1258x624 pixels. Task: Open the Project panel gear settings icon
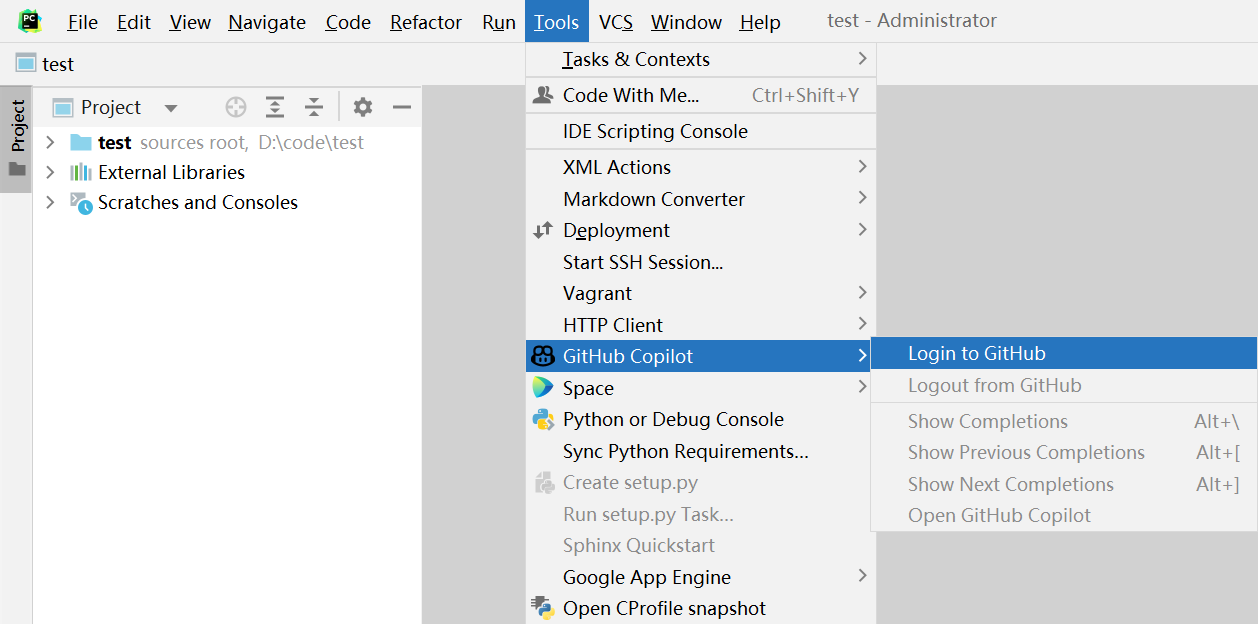(363, 107)
